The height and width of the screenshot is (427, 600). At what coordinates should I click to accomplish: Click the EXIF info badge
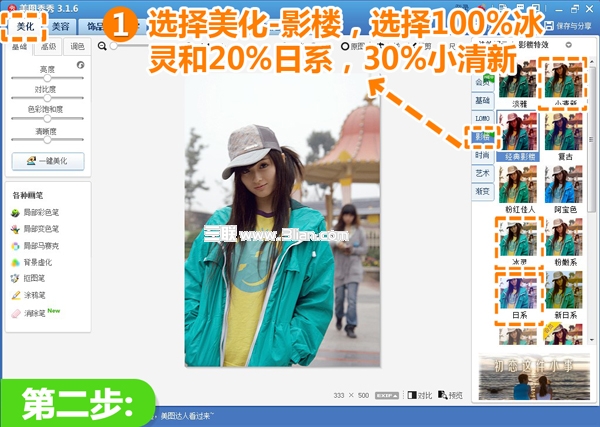(x=387, y=396)
